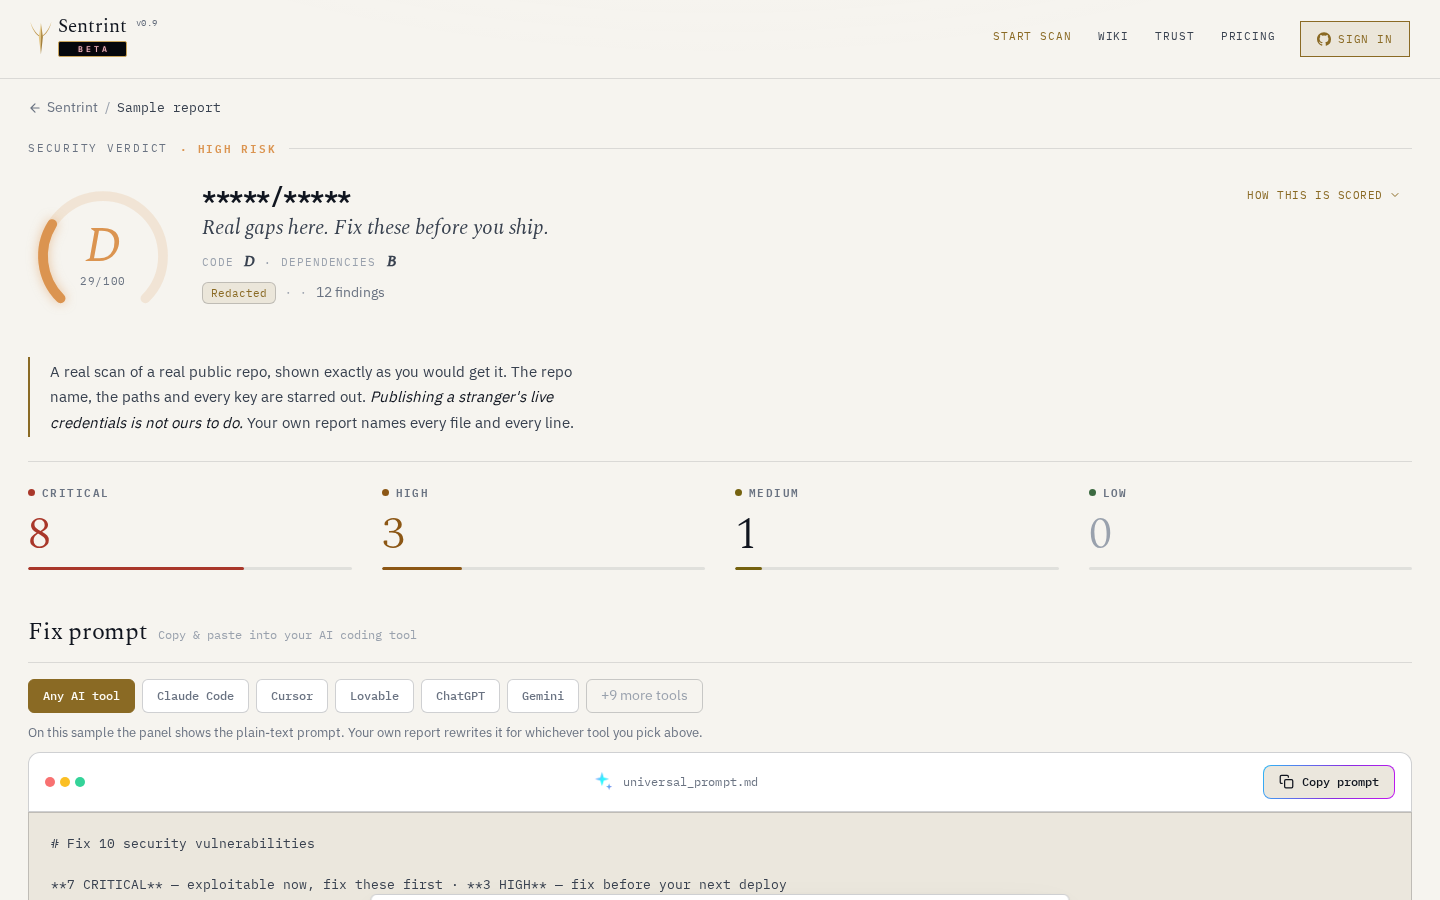The image size is (1440, 900).
Task: Click the copy icon in Copy prompt
Action: point(1287,782)
